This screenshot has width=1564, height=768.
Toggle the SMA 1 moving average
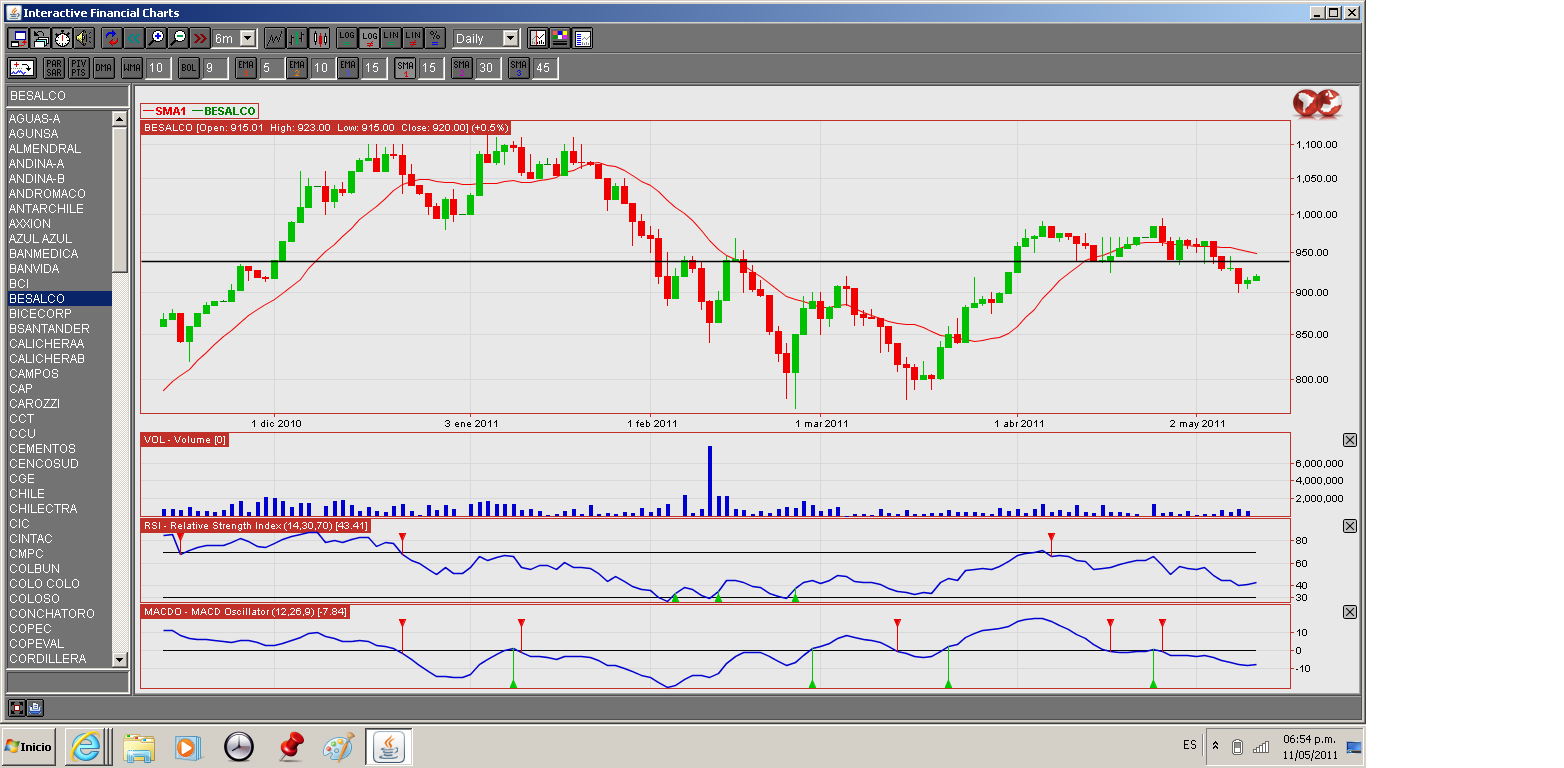click(x=405, y=68)
